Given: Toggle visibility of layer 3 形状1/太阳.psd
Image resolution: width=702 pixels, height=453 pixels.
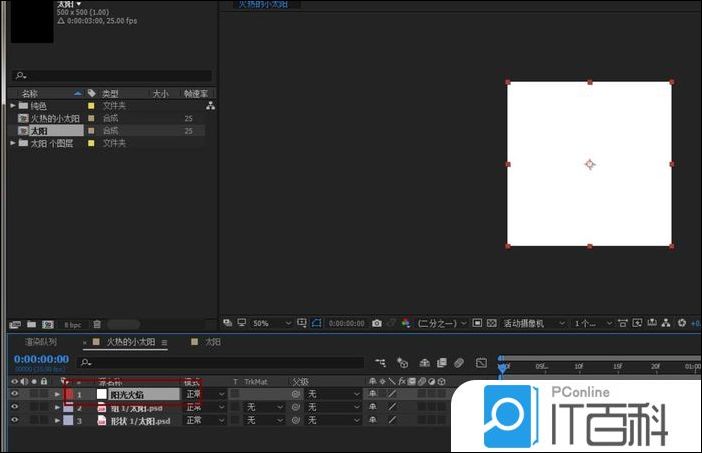Looking at the screenshot, I should 14,421.
